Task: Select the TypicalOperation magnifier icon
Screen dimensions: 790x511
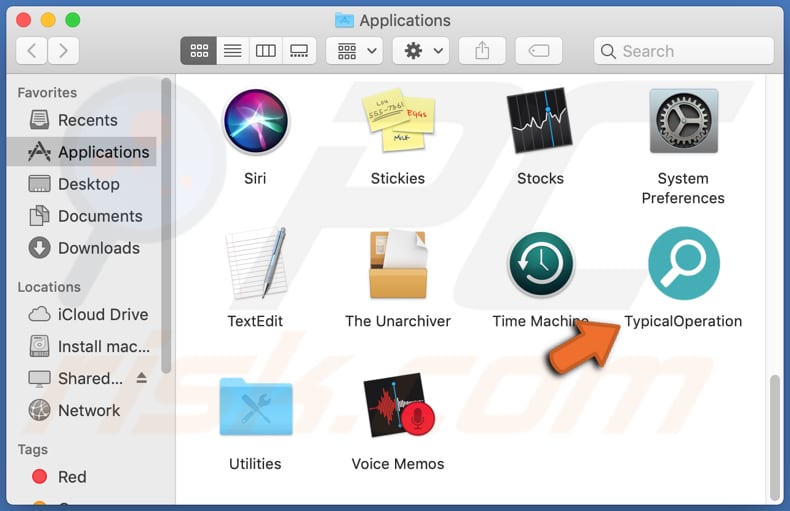Action: tap(683, 264)
